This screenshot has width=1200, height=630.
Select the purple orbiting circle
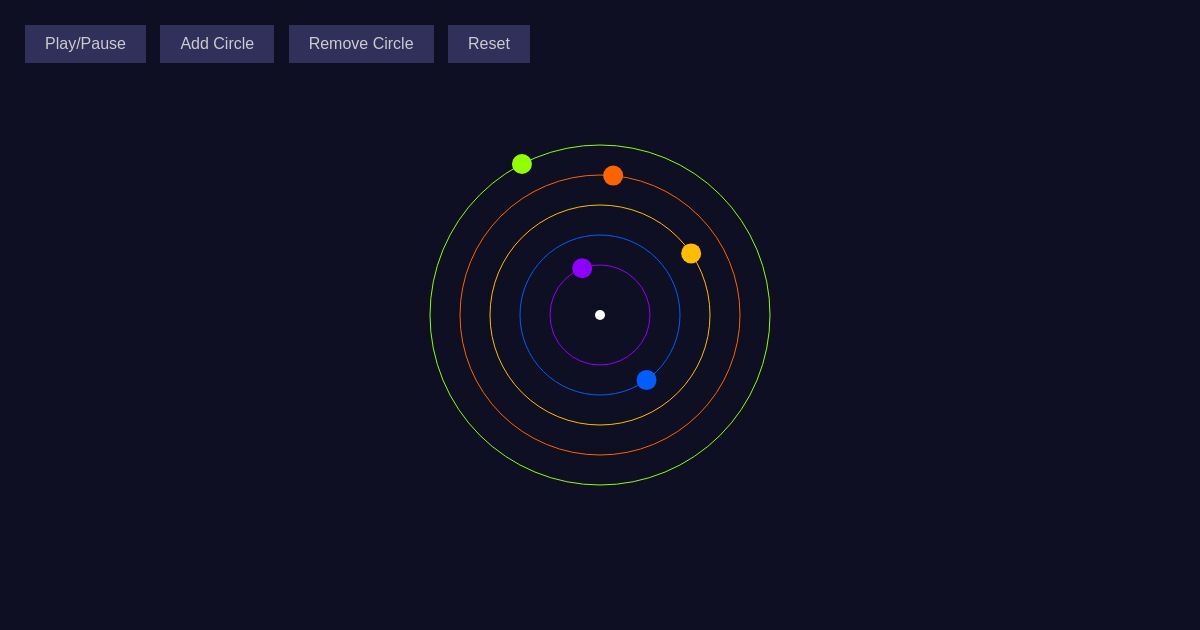582,268
